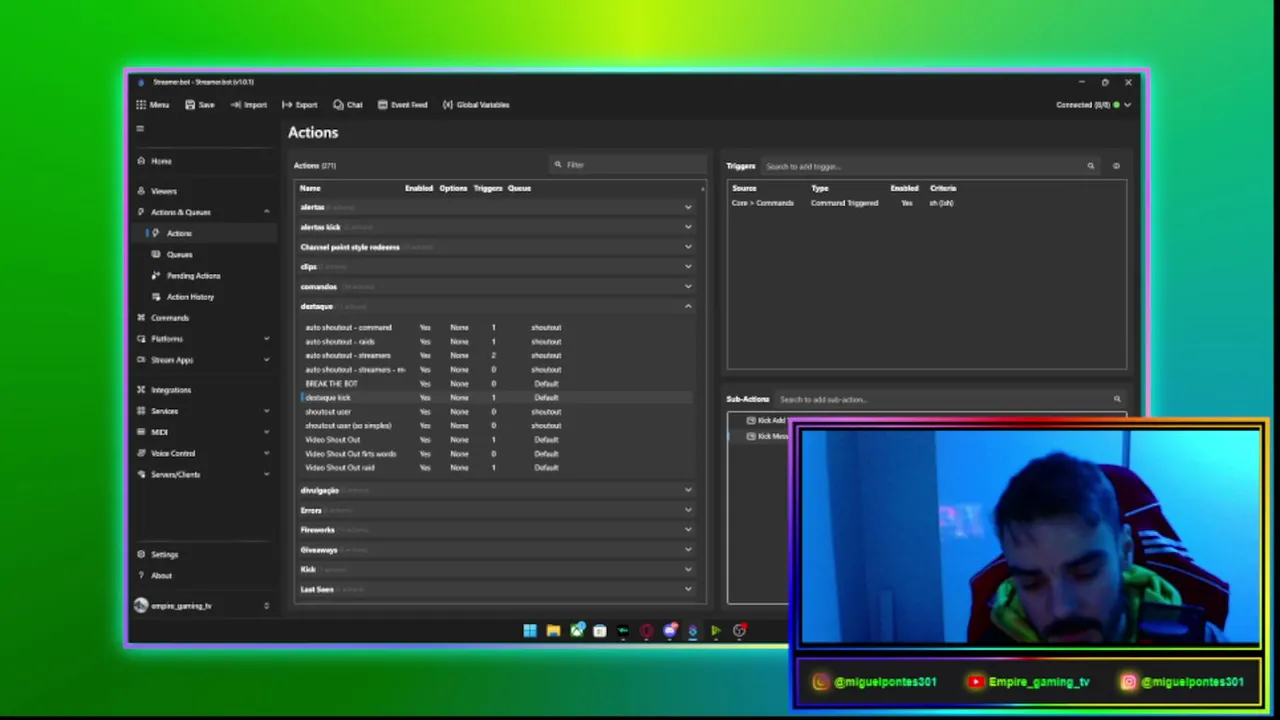
Task: Expand the Services sidebar section chevron
Action: click(x=266, y=411)
